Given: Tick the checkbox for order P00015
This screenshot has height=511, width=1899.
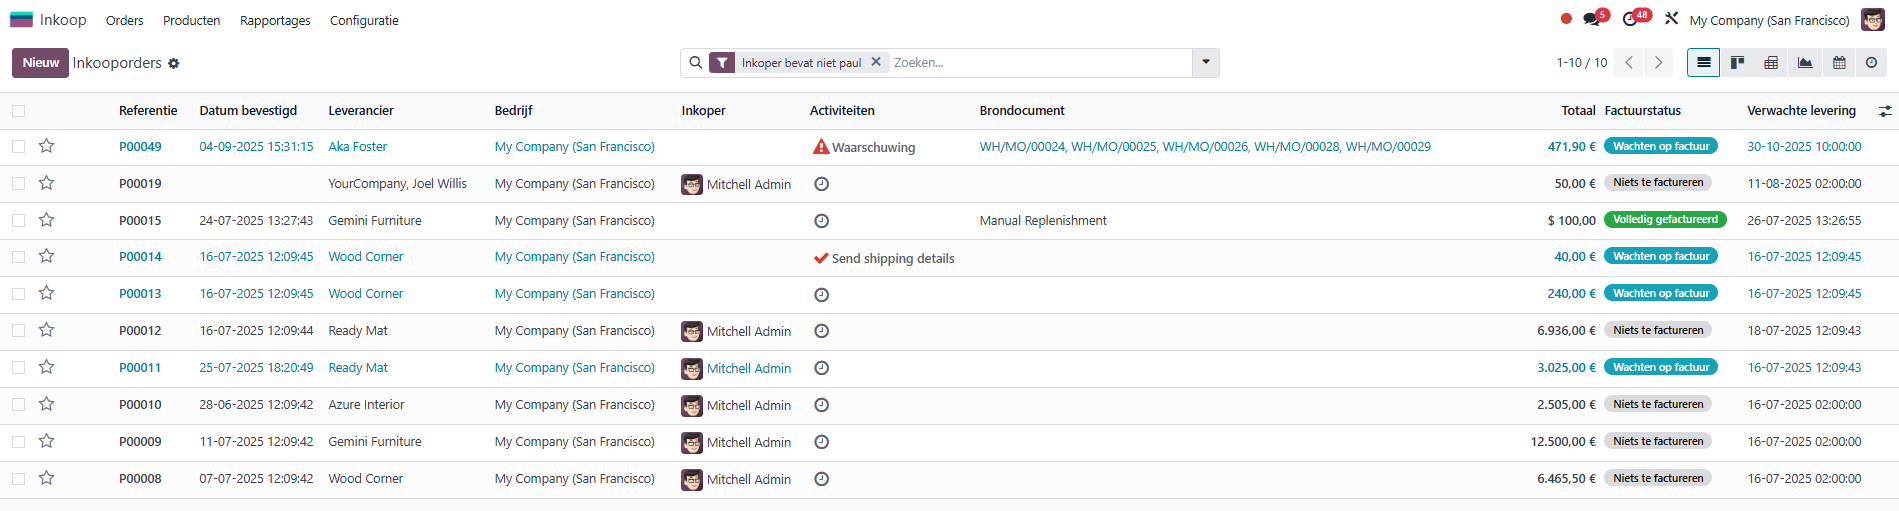Looking at the screenshot, I should point(19,220).
